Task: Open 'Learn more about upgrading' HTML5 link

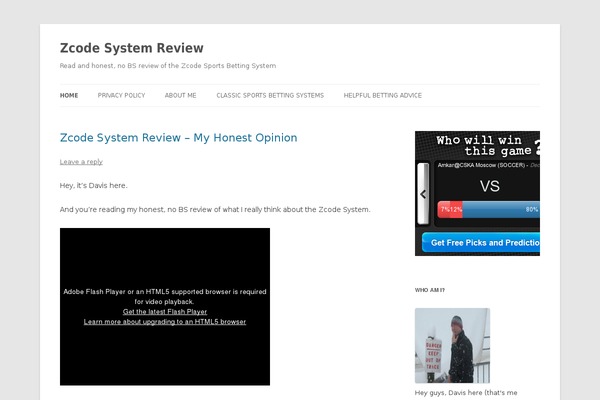Action: [165, 322]
